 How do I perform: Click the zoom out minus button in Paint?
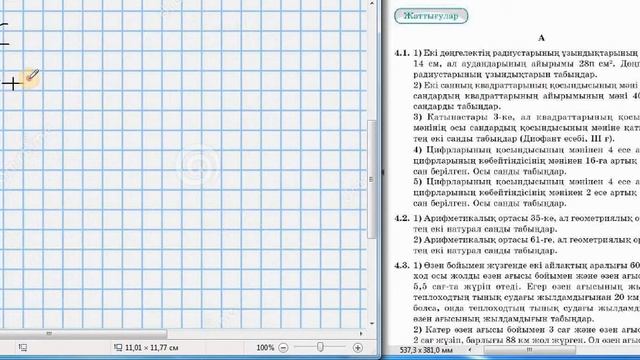click(x=283, y=348)
